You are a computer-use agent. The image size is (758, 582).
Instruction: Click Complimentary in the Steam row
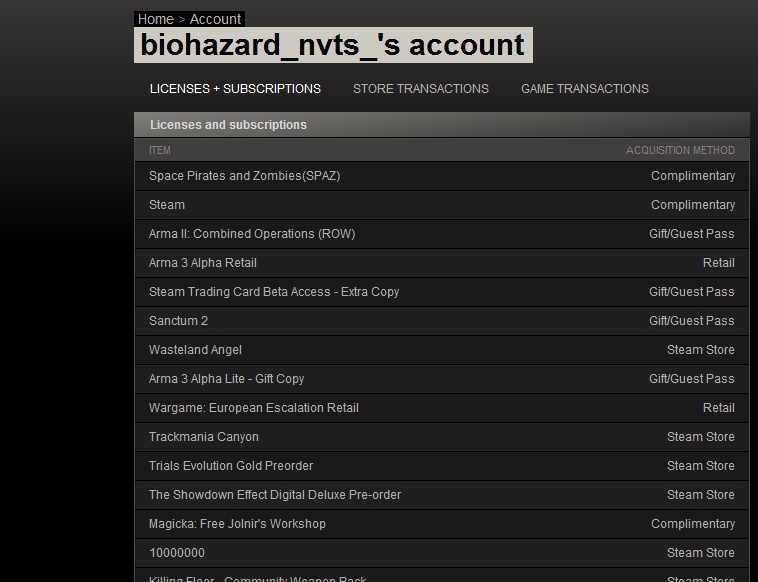[693, 205]
